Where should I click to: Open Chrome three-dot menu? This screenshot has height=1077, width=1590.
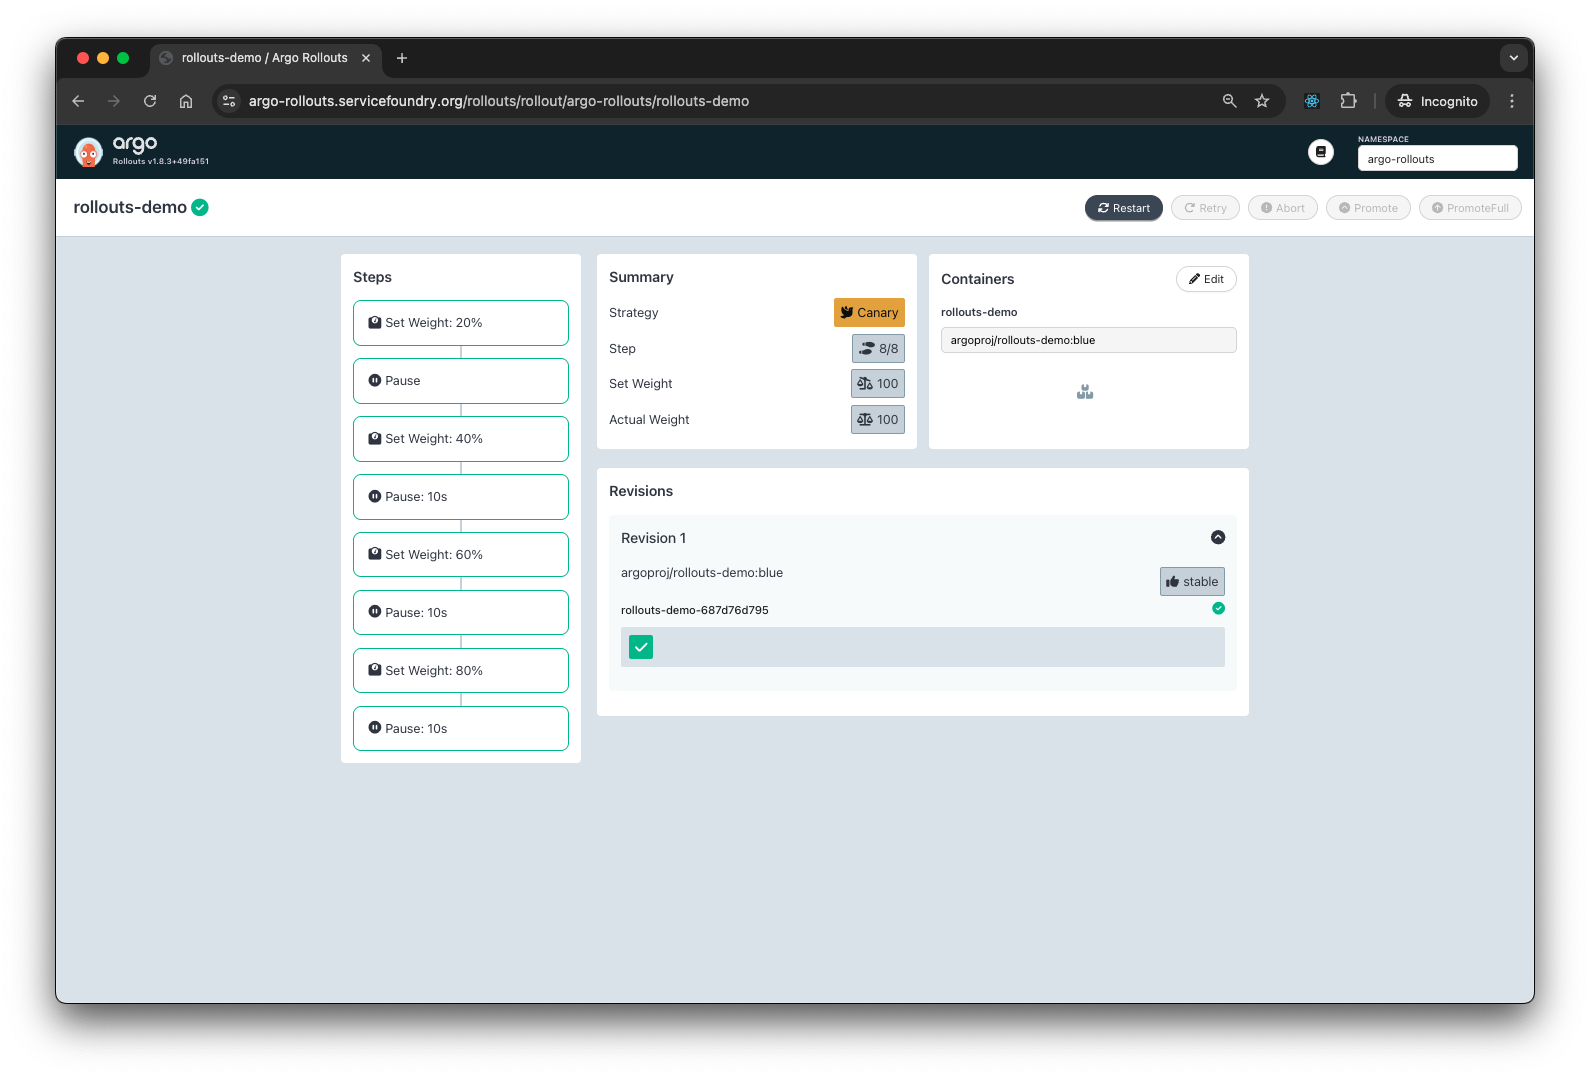click(1512, 101)
